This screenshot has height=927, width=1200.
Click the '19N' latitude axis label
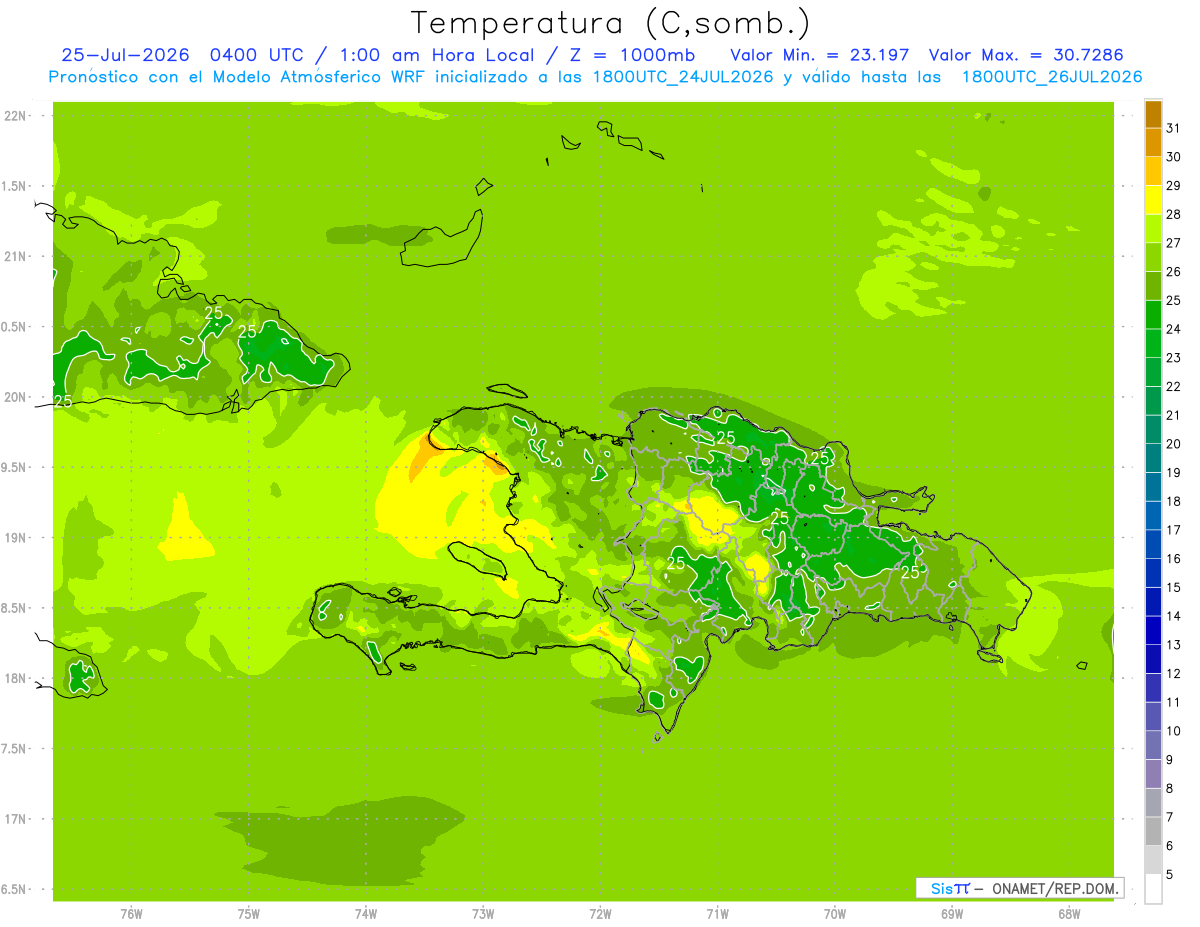16,538
